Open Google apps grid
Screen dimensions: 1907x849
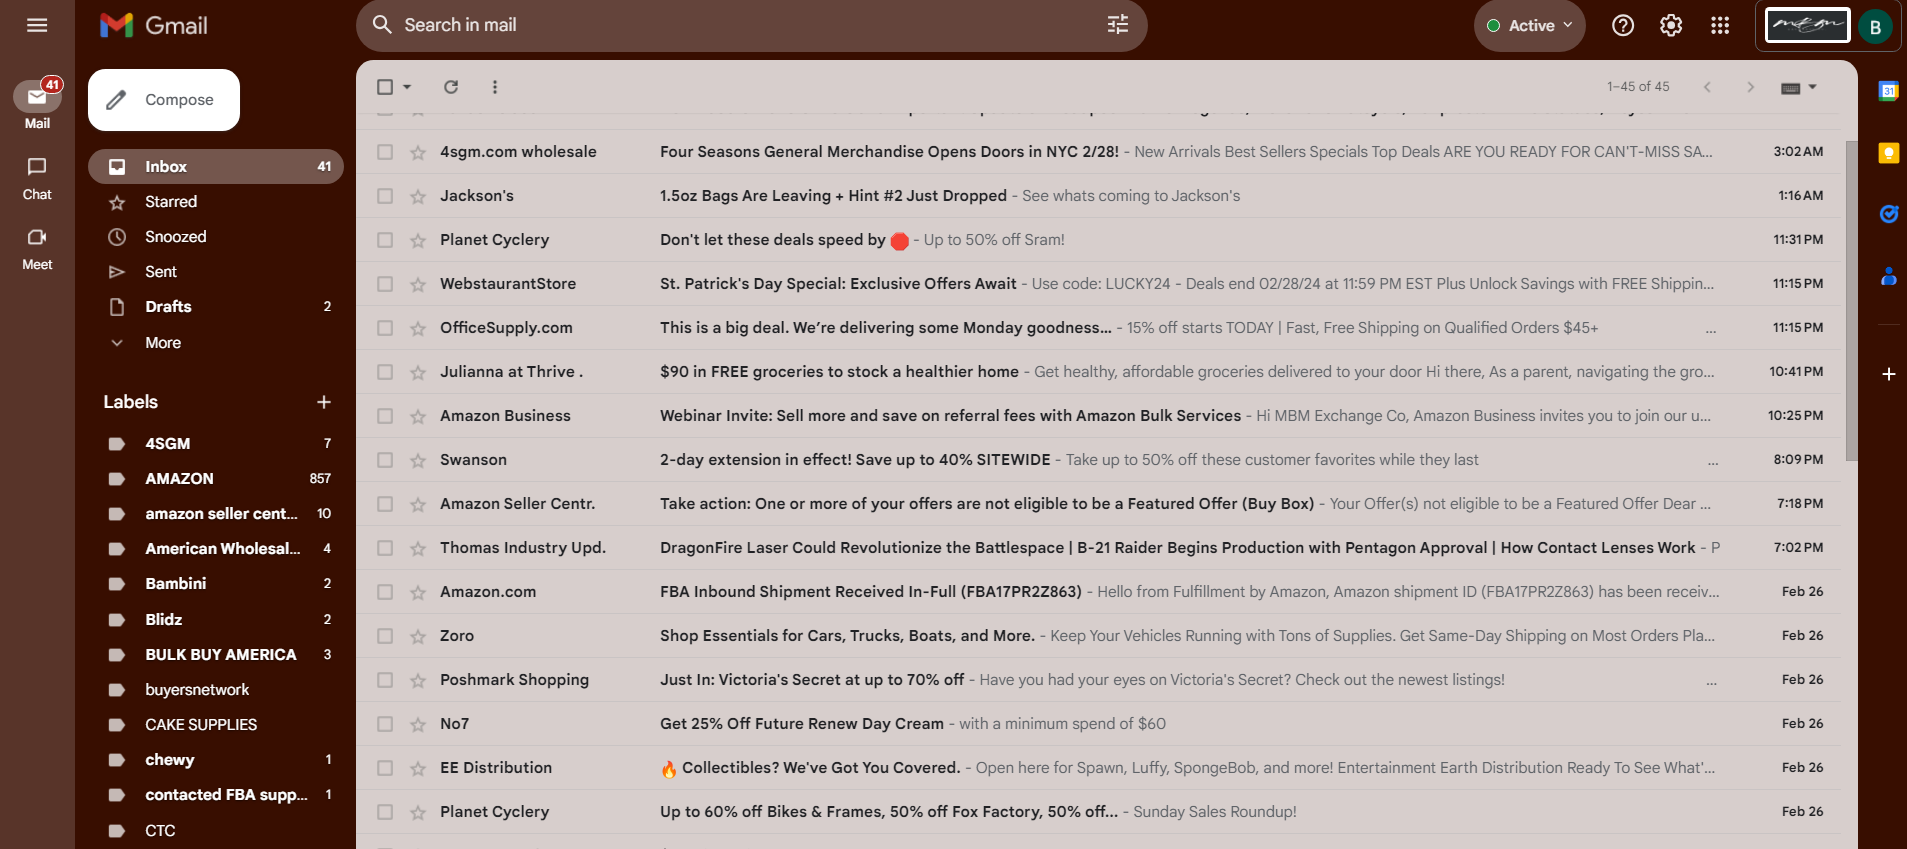[x=1720, y=25]
